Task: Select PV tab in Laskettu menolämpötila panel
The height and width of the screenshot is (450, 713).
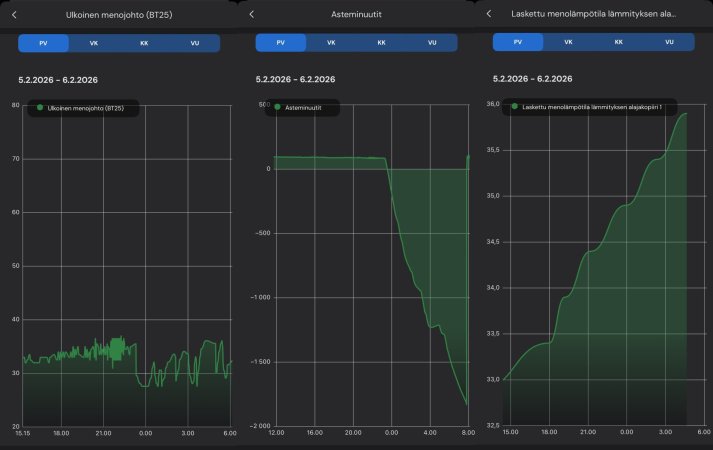Action: point(518,43)
